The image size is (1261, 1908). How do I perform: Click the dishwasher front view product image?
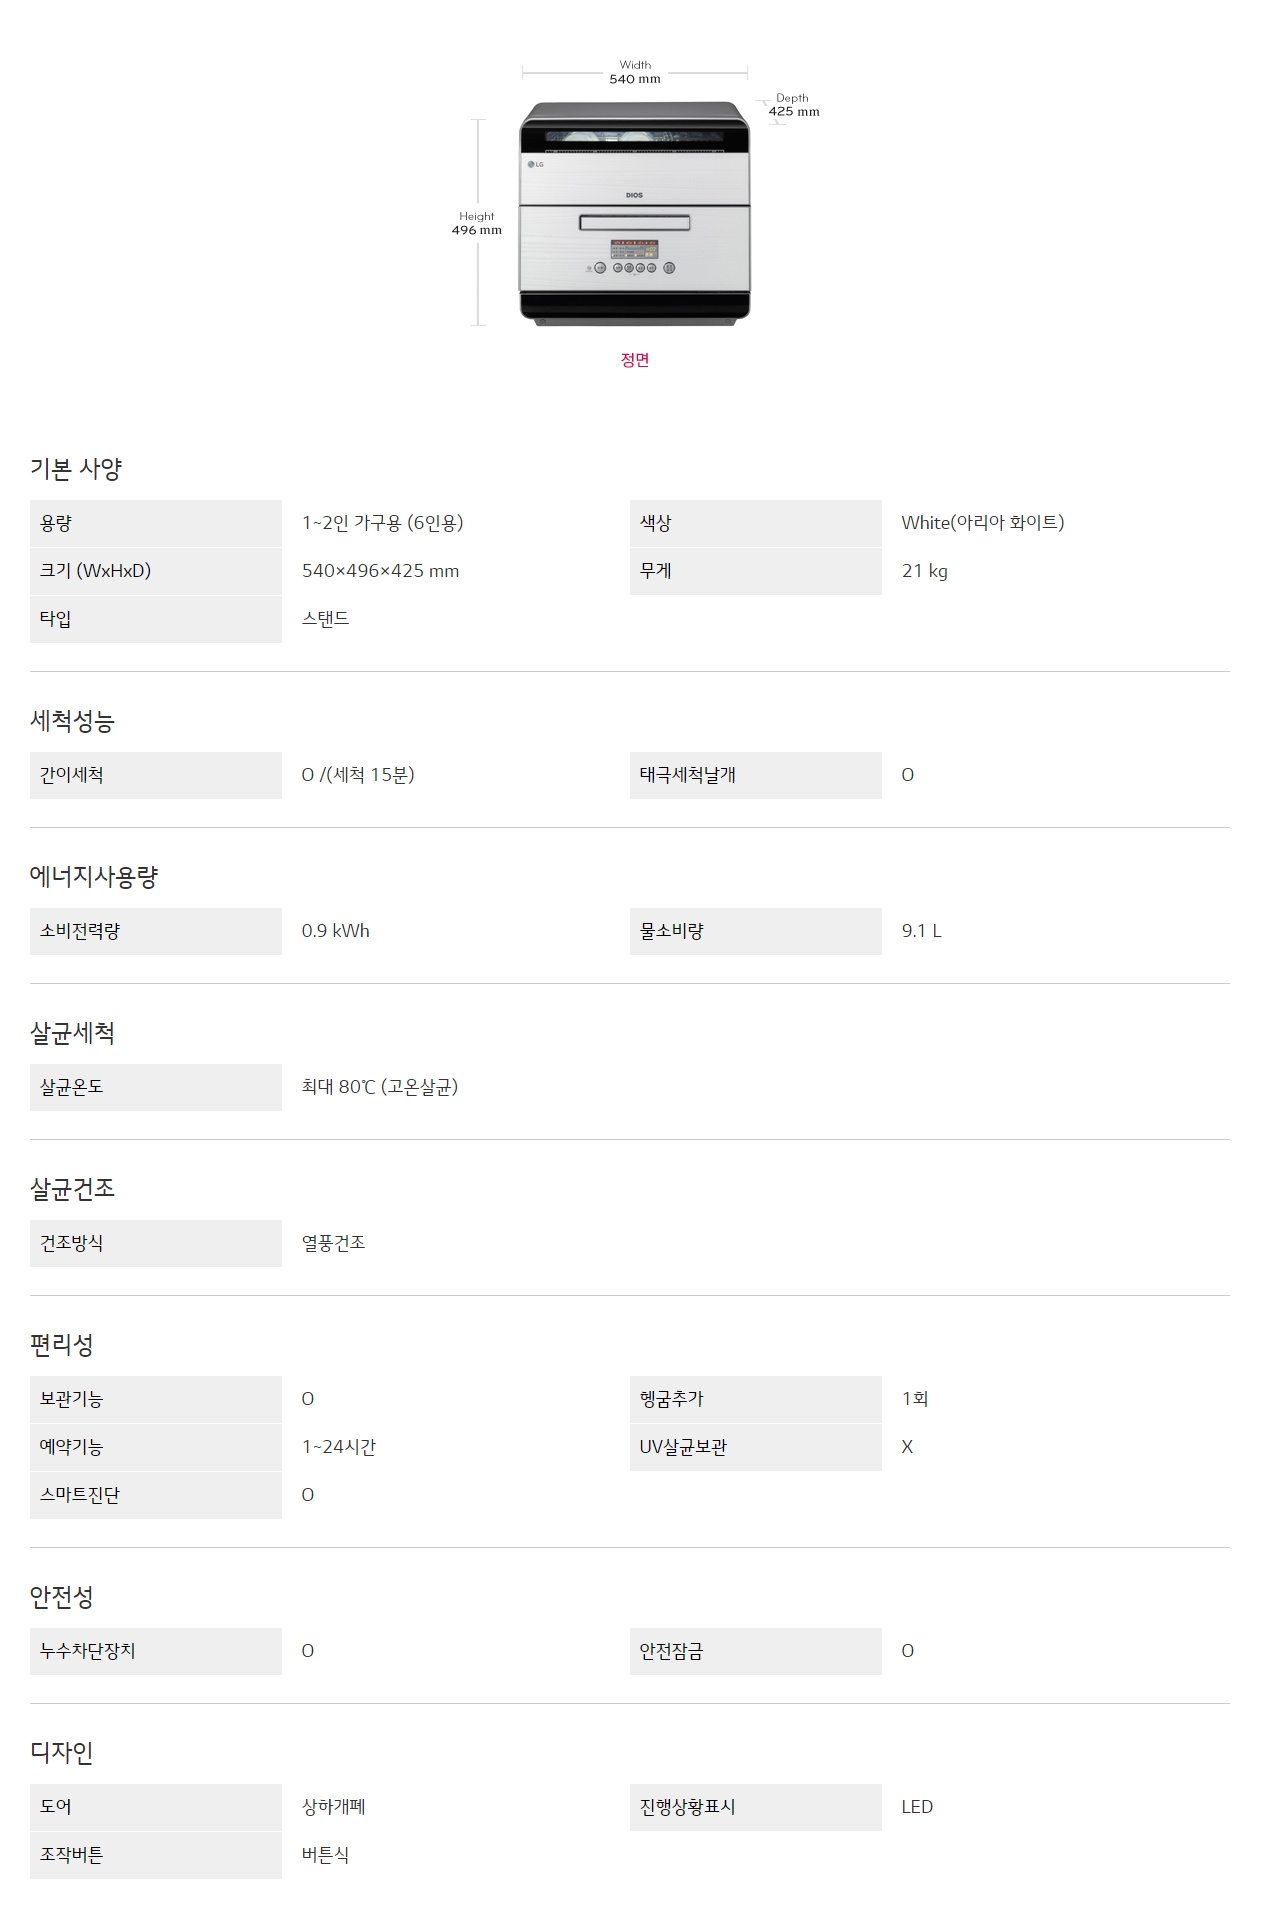click(634, 213)
